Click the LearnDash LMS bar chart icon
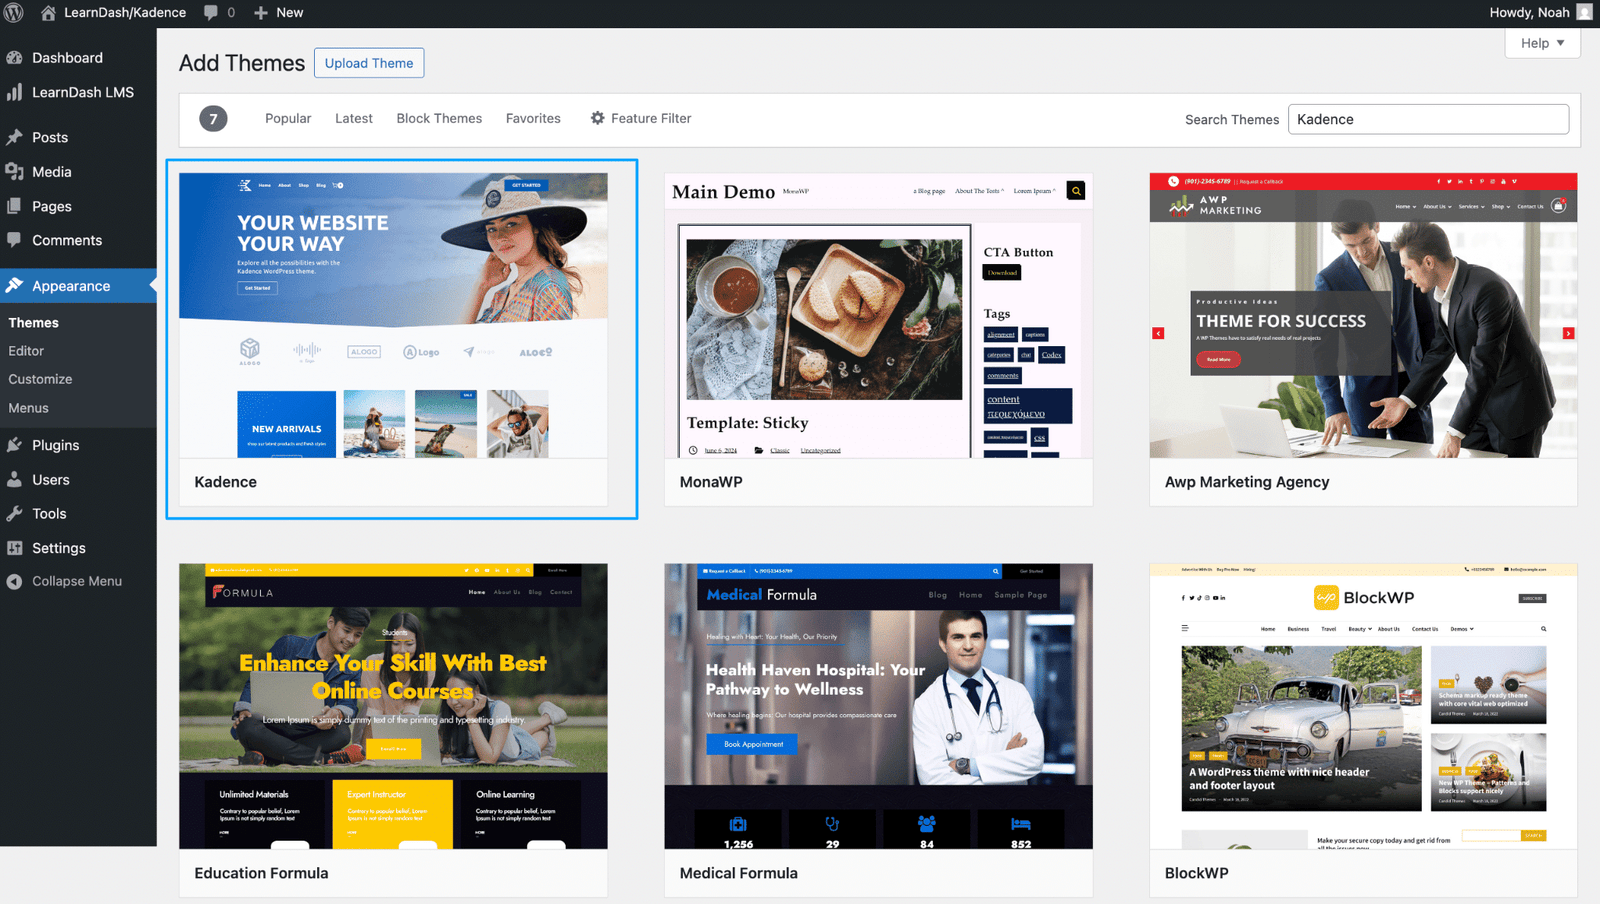The image size is (1600, 904). point(14,92)
